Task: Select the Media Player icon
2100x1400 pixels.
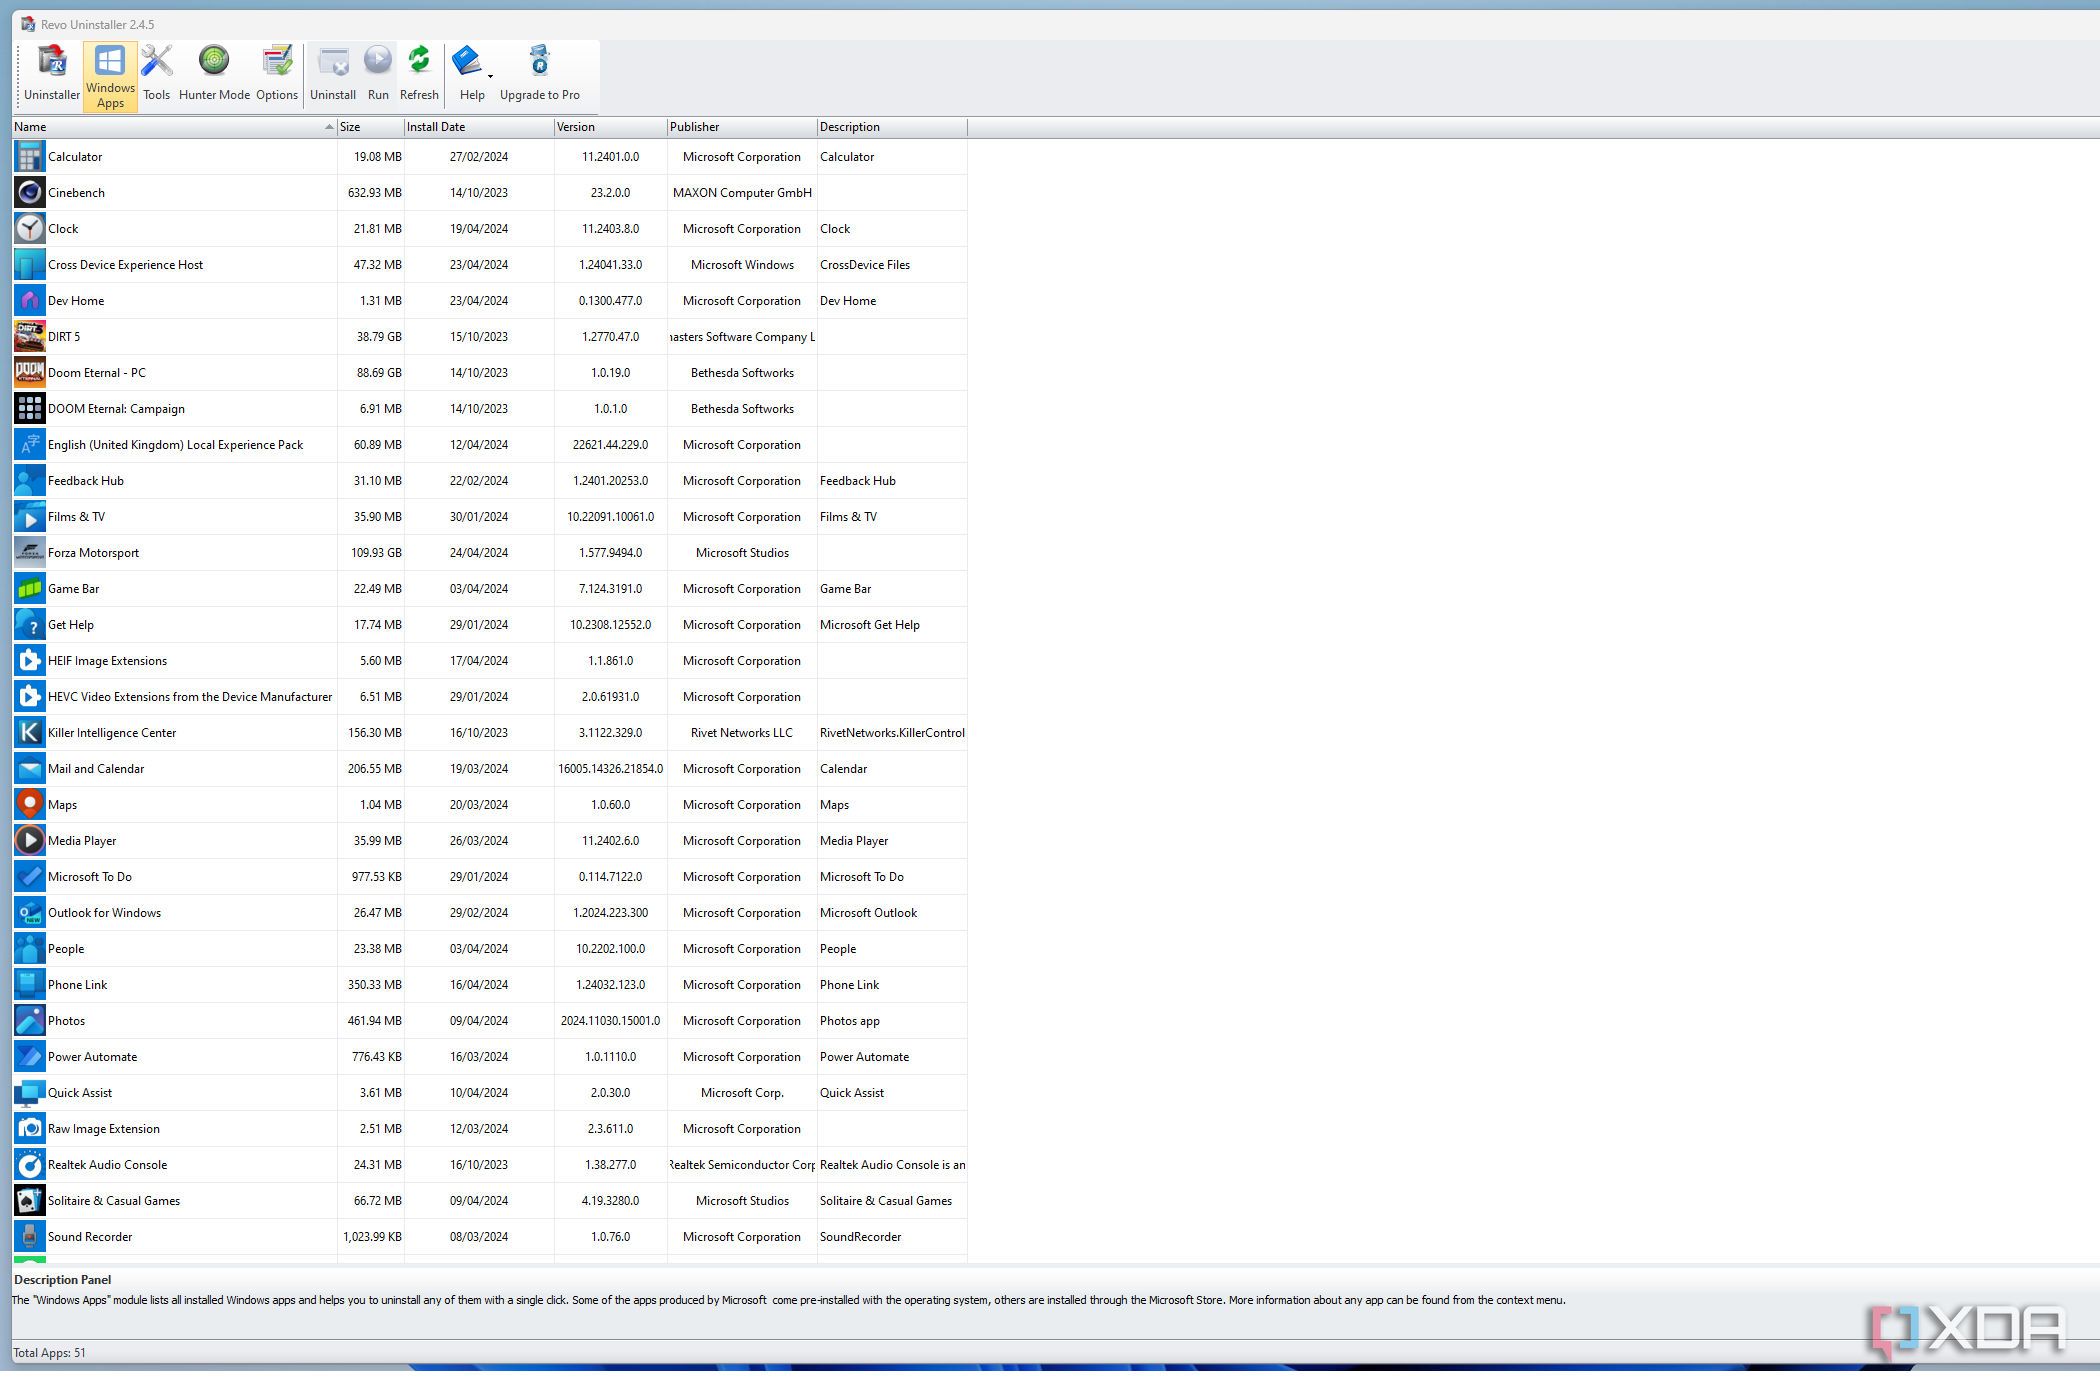Action: pyautogui.click(x=30, y=841)
